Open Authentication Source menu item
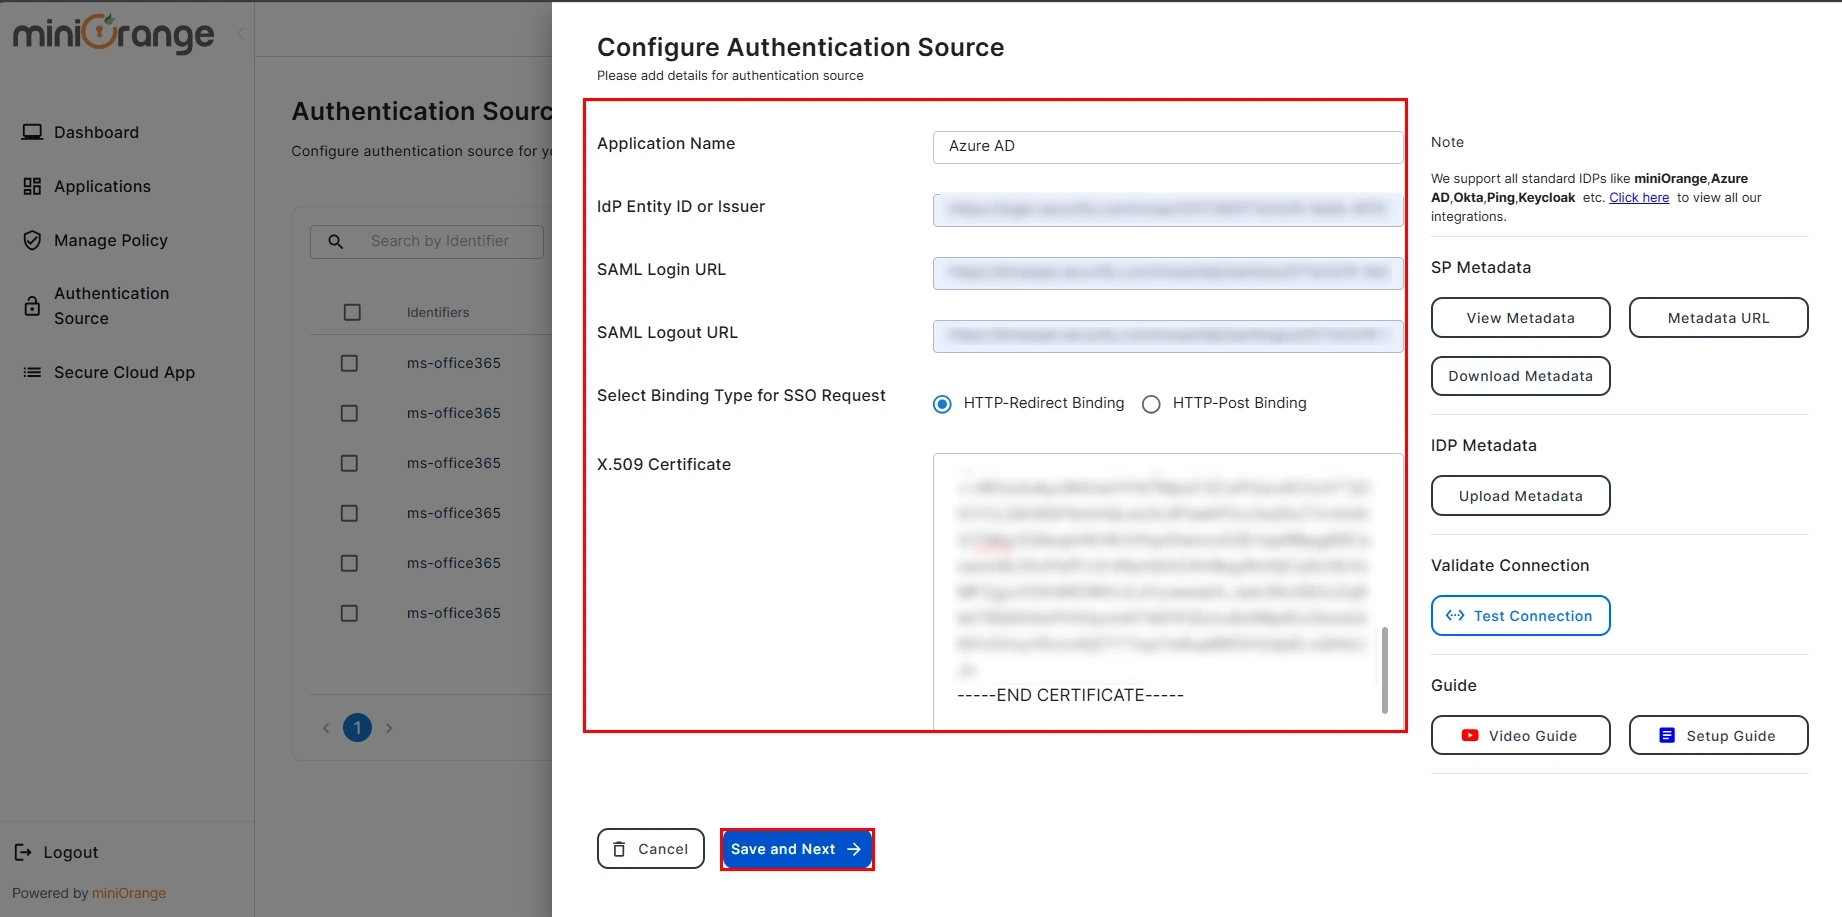This screenshot has height=917, width=1842. [111, 306]
